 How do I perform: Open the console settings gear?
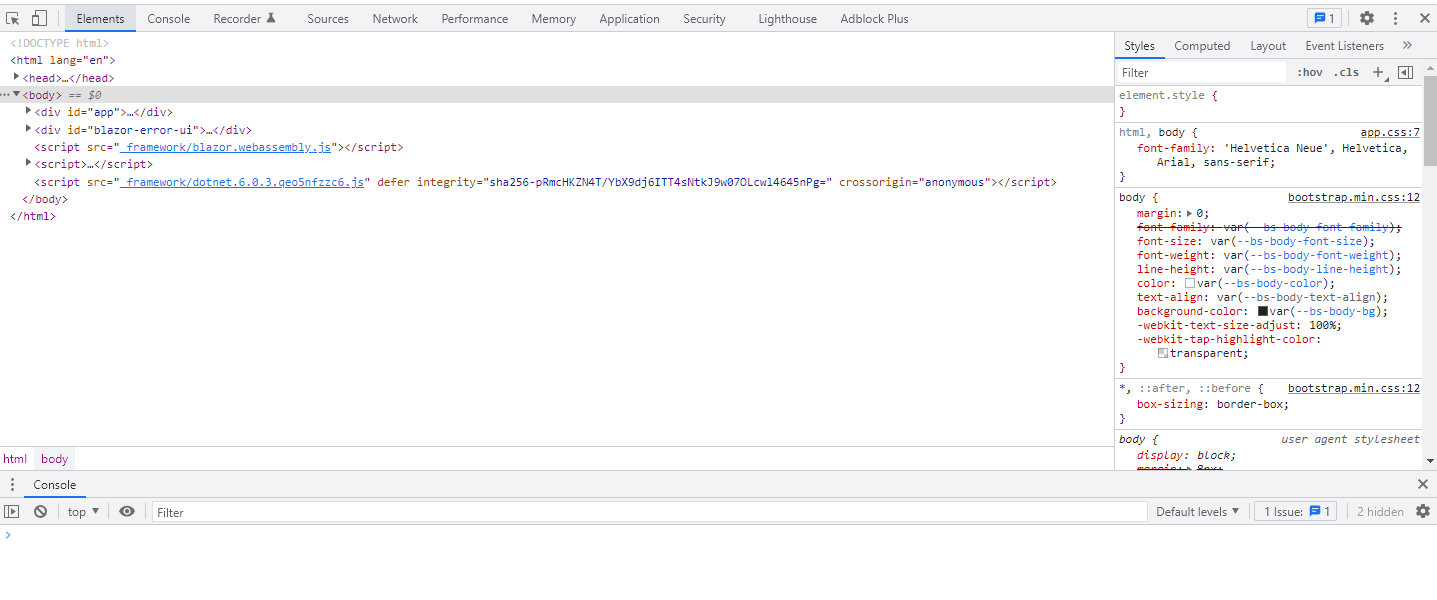point(1423,511)
